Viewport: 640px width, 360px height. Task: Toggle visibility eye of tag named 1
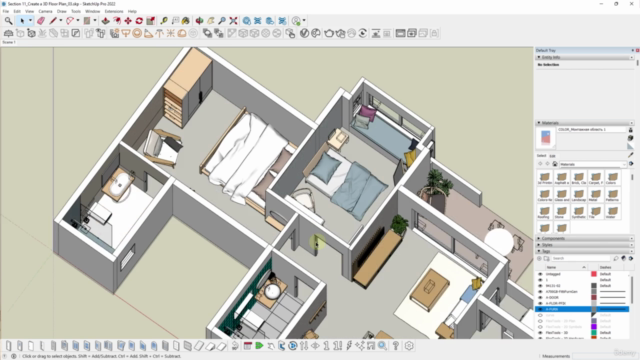[x=540, y=280]
